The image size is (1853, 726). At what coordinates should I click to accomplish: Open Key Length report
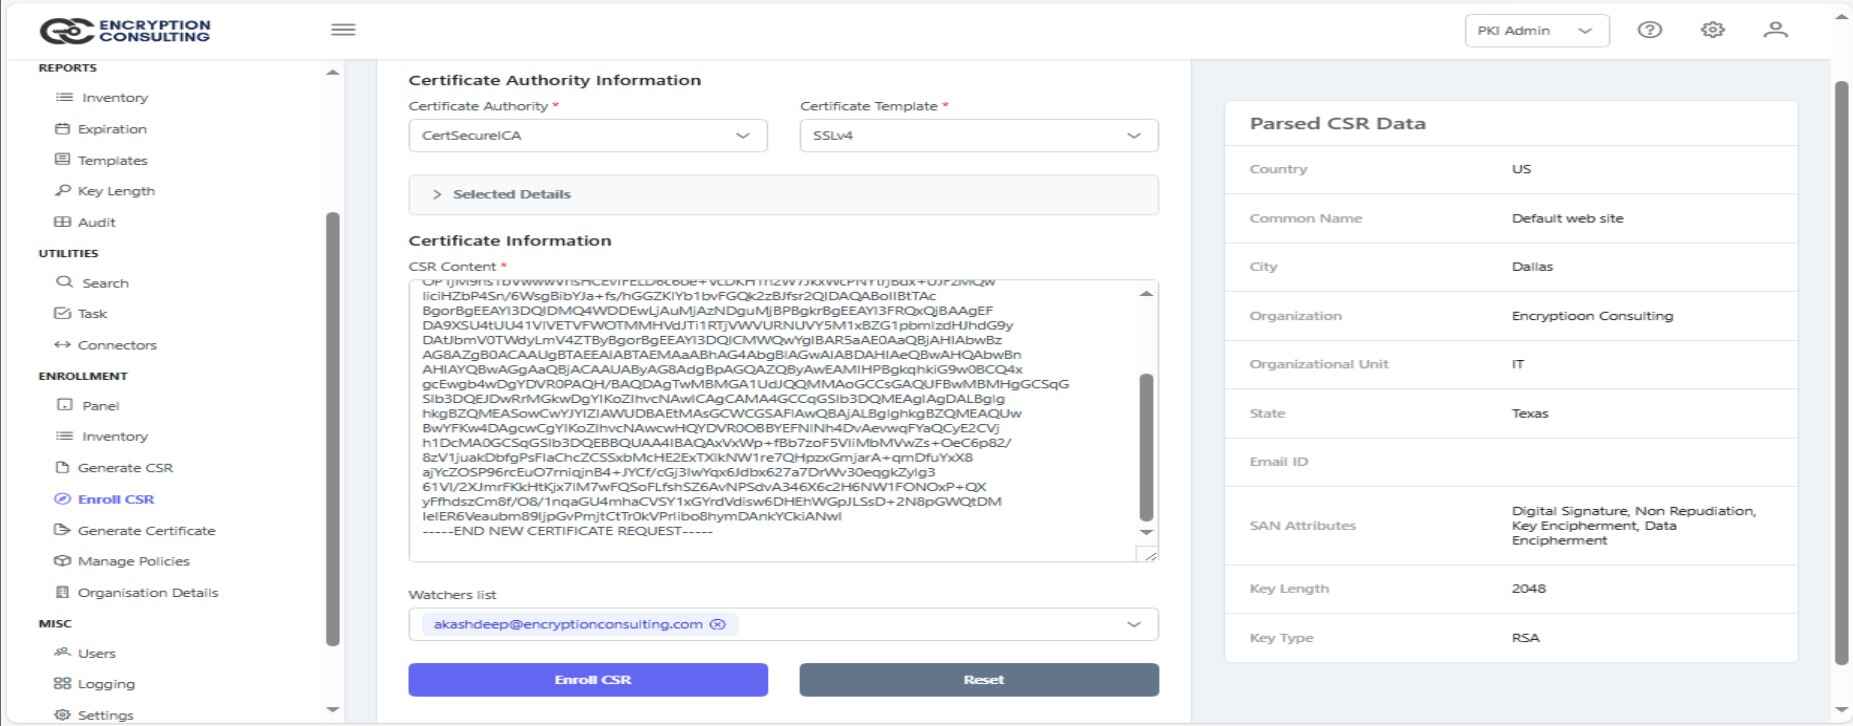pos(115,191)
